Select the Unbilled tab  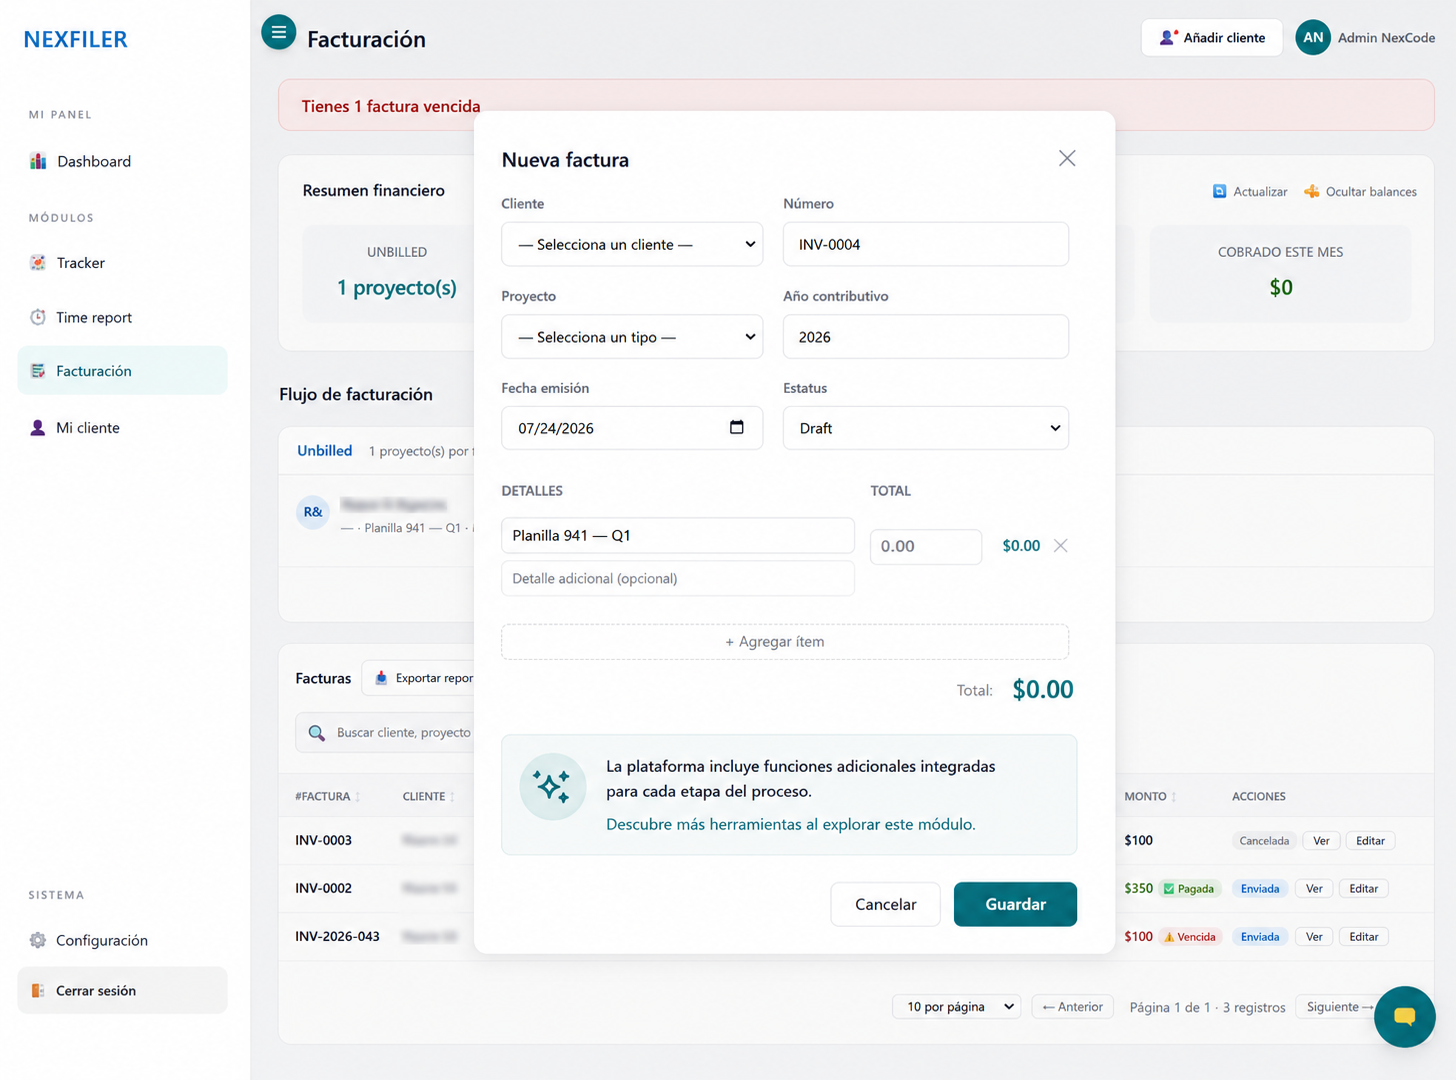[x=325, y=451]
